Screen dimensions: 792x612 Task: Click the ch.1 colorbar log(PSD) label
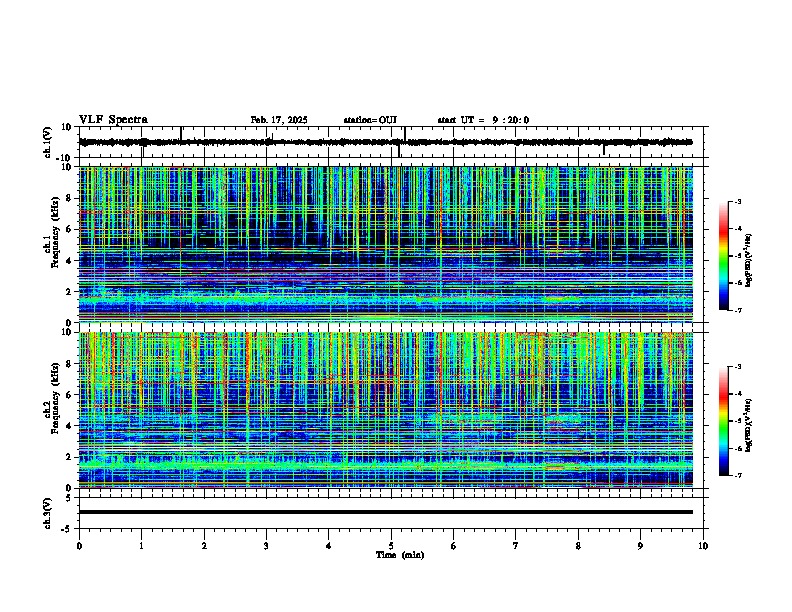pyautogui.click(x=749, y=260)
